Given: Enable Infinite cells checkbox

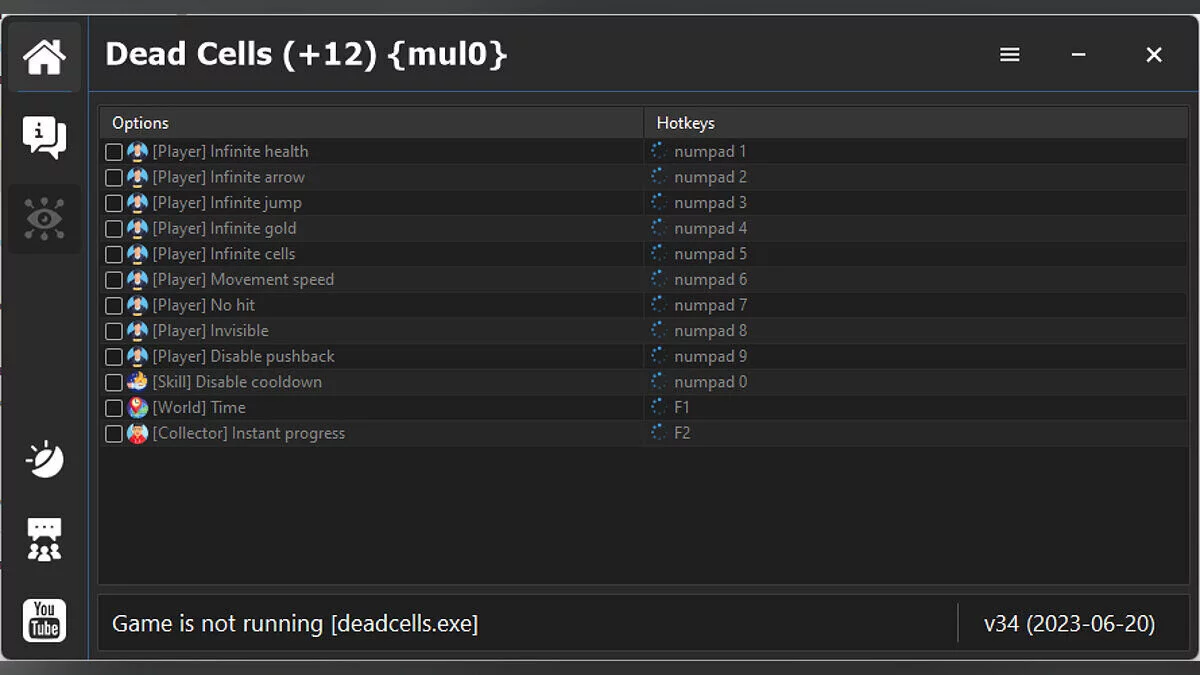Looking at the screenshot, I should (x=114, y=254).
